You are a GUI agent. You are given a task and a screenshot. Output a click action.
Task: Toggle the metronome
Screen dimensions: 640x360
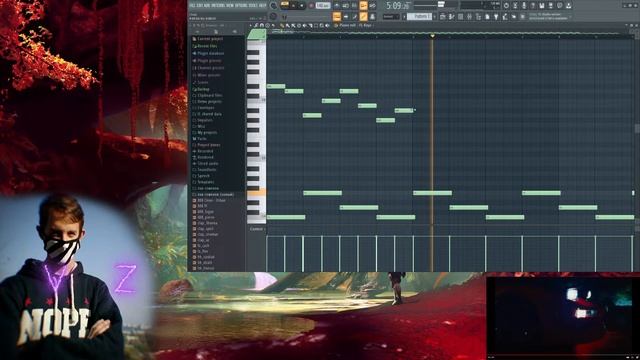point(337,5)
